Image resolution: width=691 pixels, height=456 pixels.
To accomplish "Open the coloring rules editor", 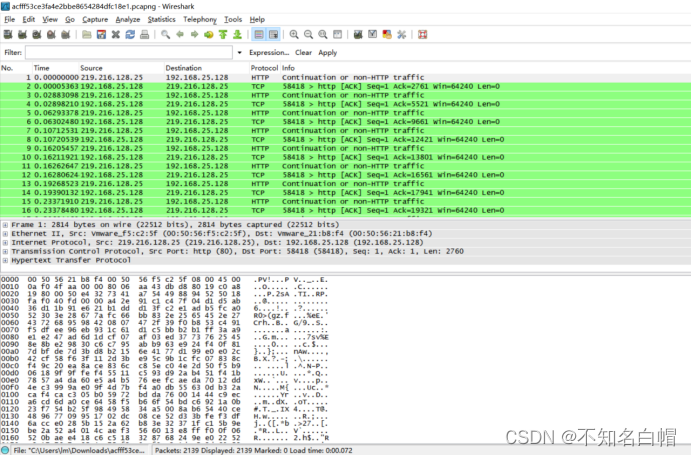I will [387, 34].
